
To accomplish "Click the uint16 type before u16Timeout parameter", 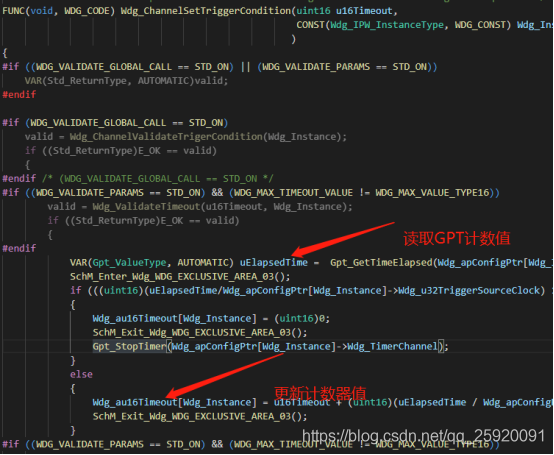I will click(313, 11).
